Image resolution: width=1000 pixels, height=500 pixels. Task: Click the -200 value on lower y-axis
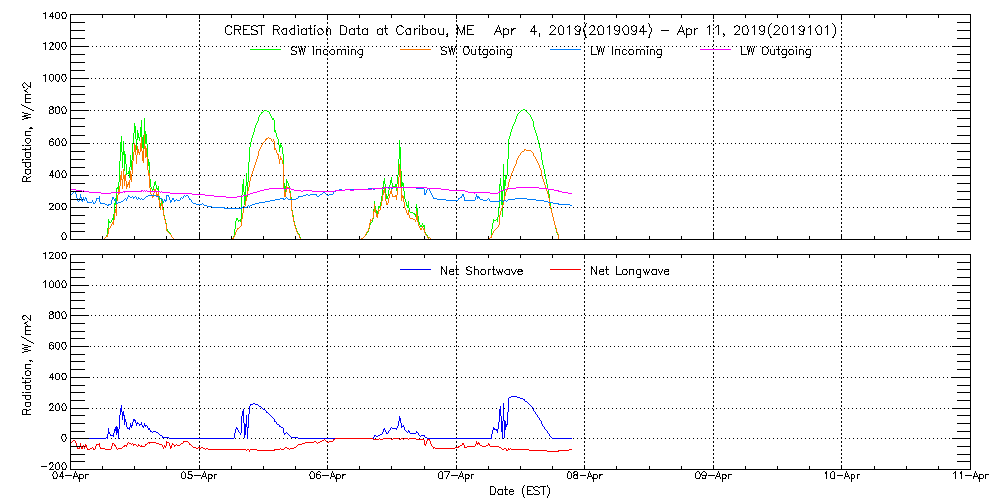[52, 467]
